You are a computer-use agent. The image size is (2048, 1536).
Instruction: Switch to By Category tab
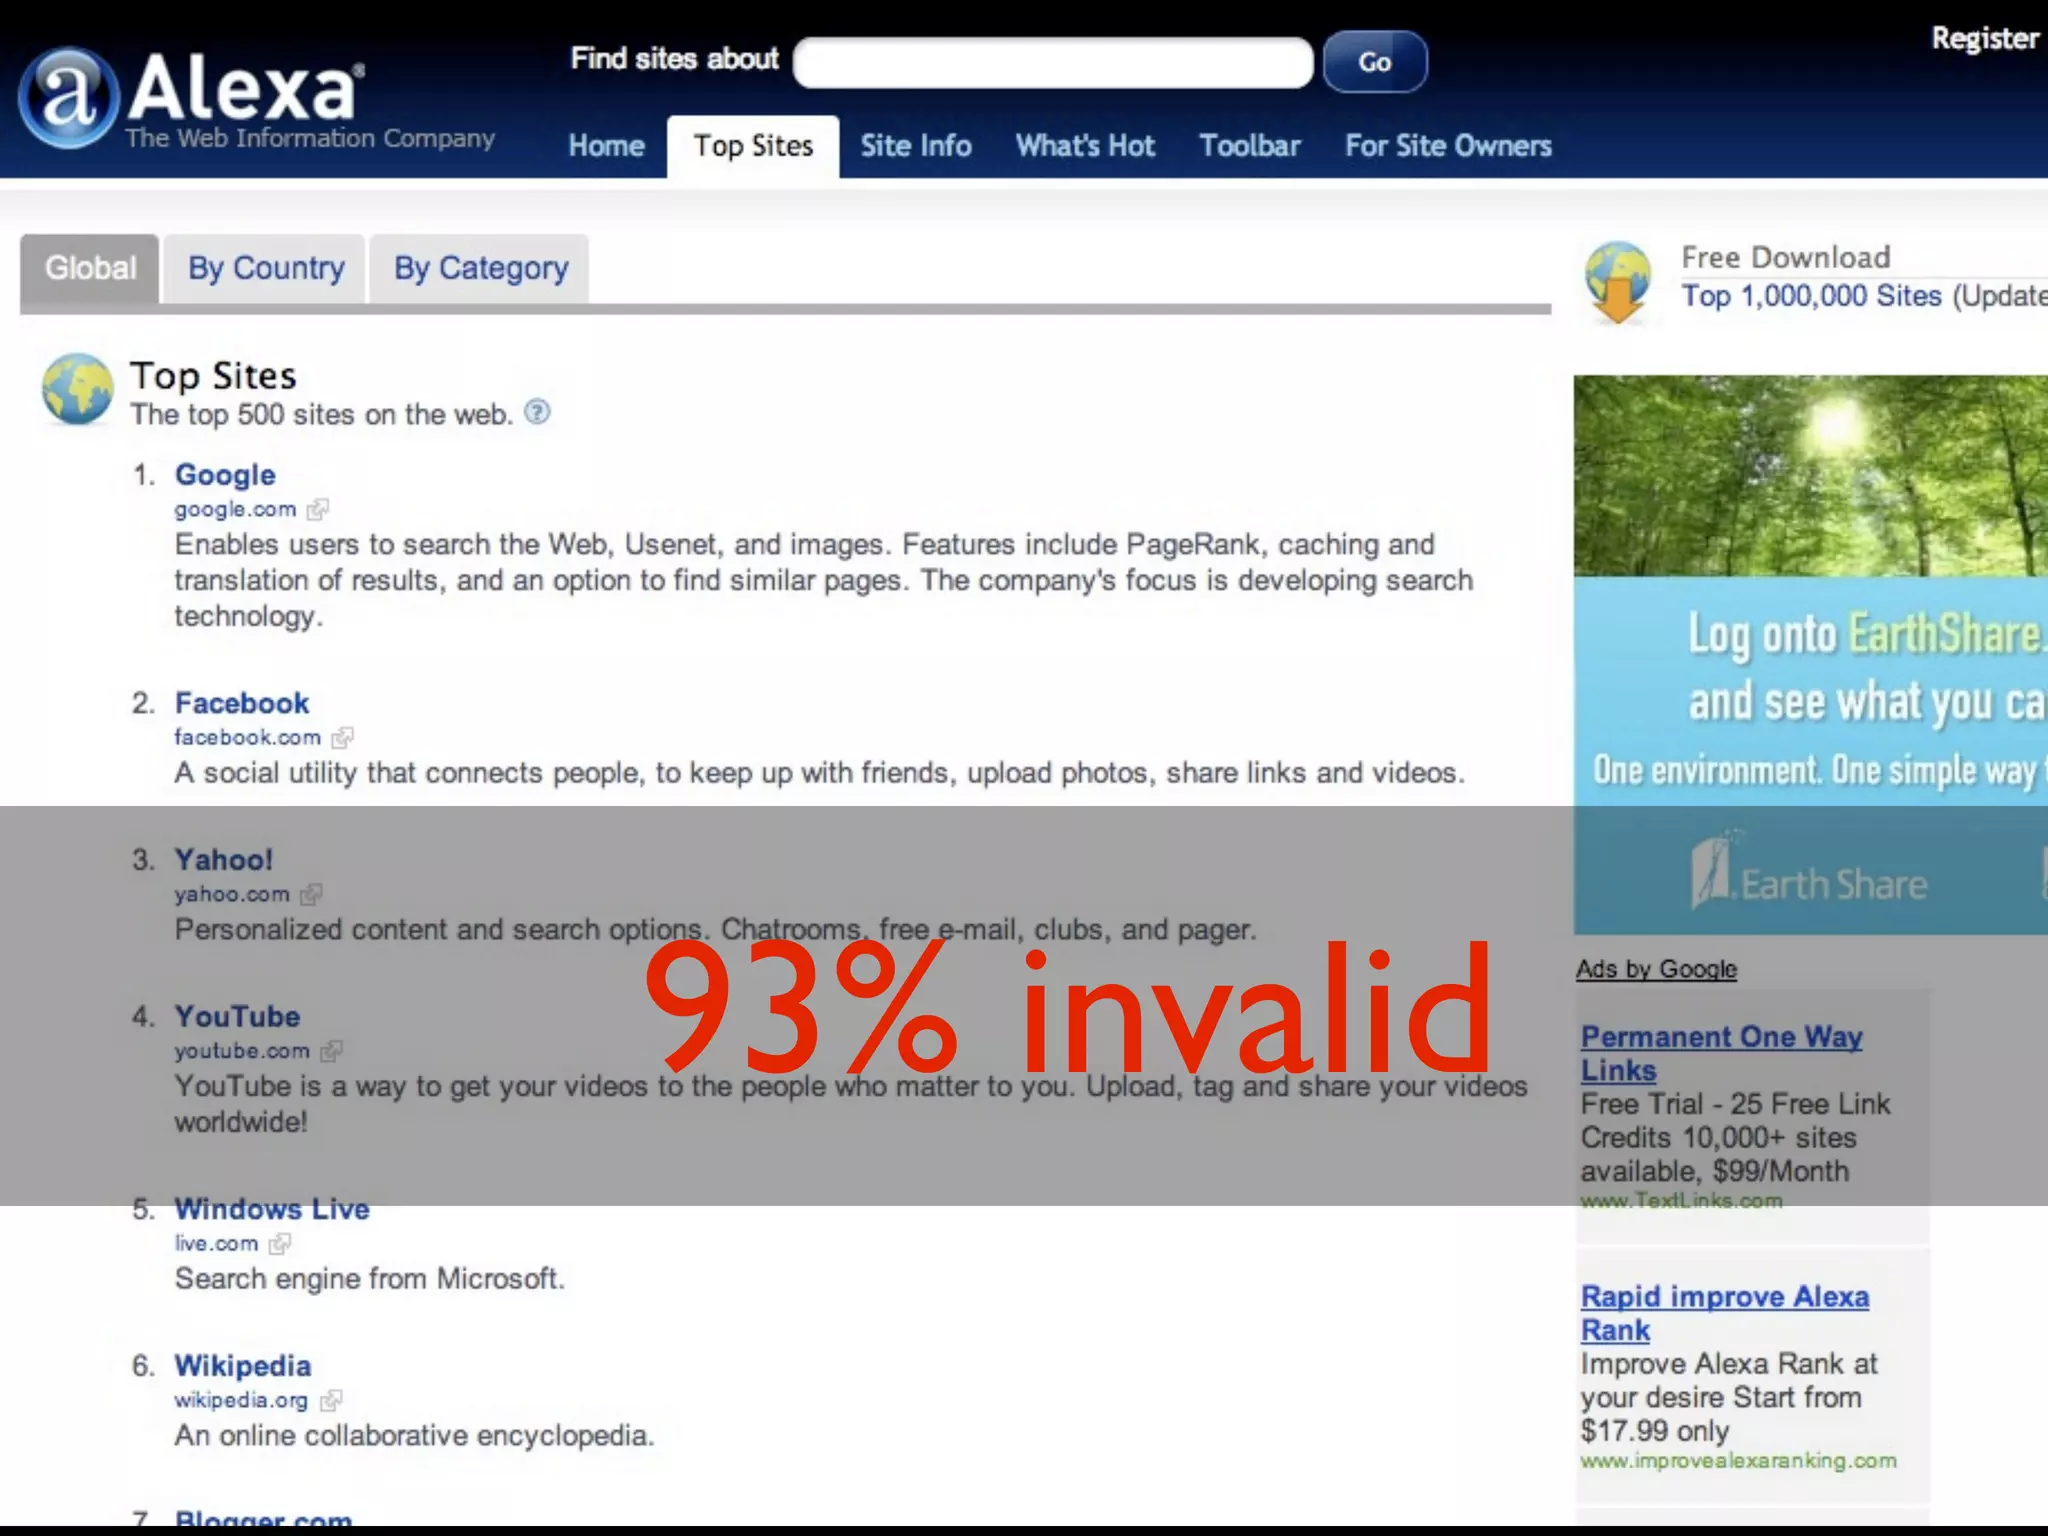[x=480, y=268]
